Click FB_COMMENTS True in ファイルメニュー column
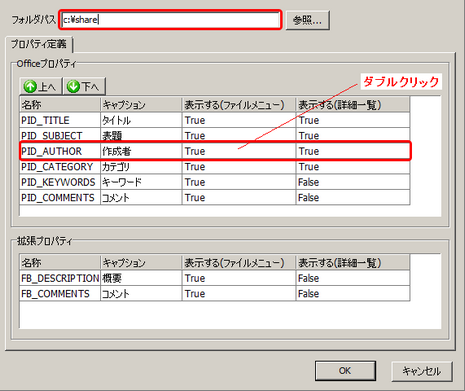Viewport: 465px width, 391px height. click(239, 293)
